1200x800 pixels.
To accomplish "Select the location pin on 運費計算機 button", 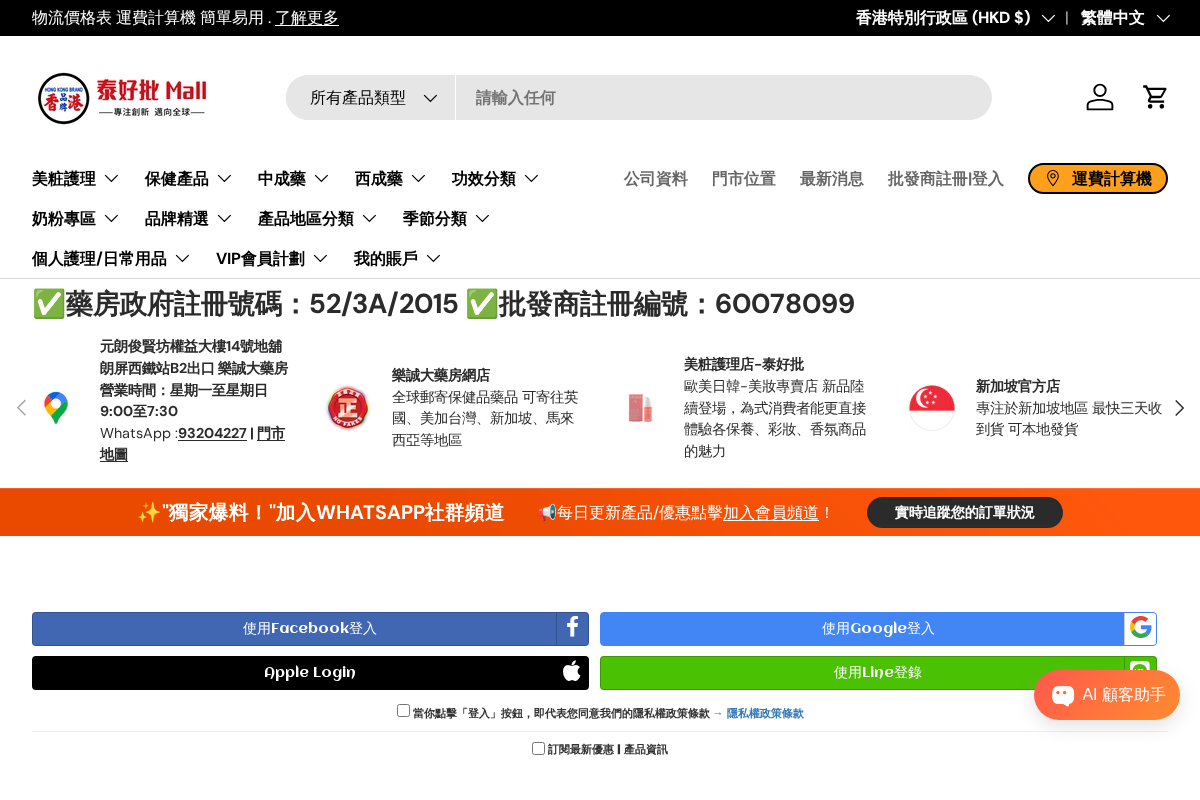I will click(x=1053, y=178).
